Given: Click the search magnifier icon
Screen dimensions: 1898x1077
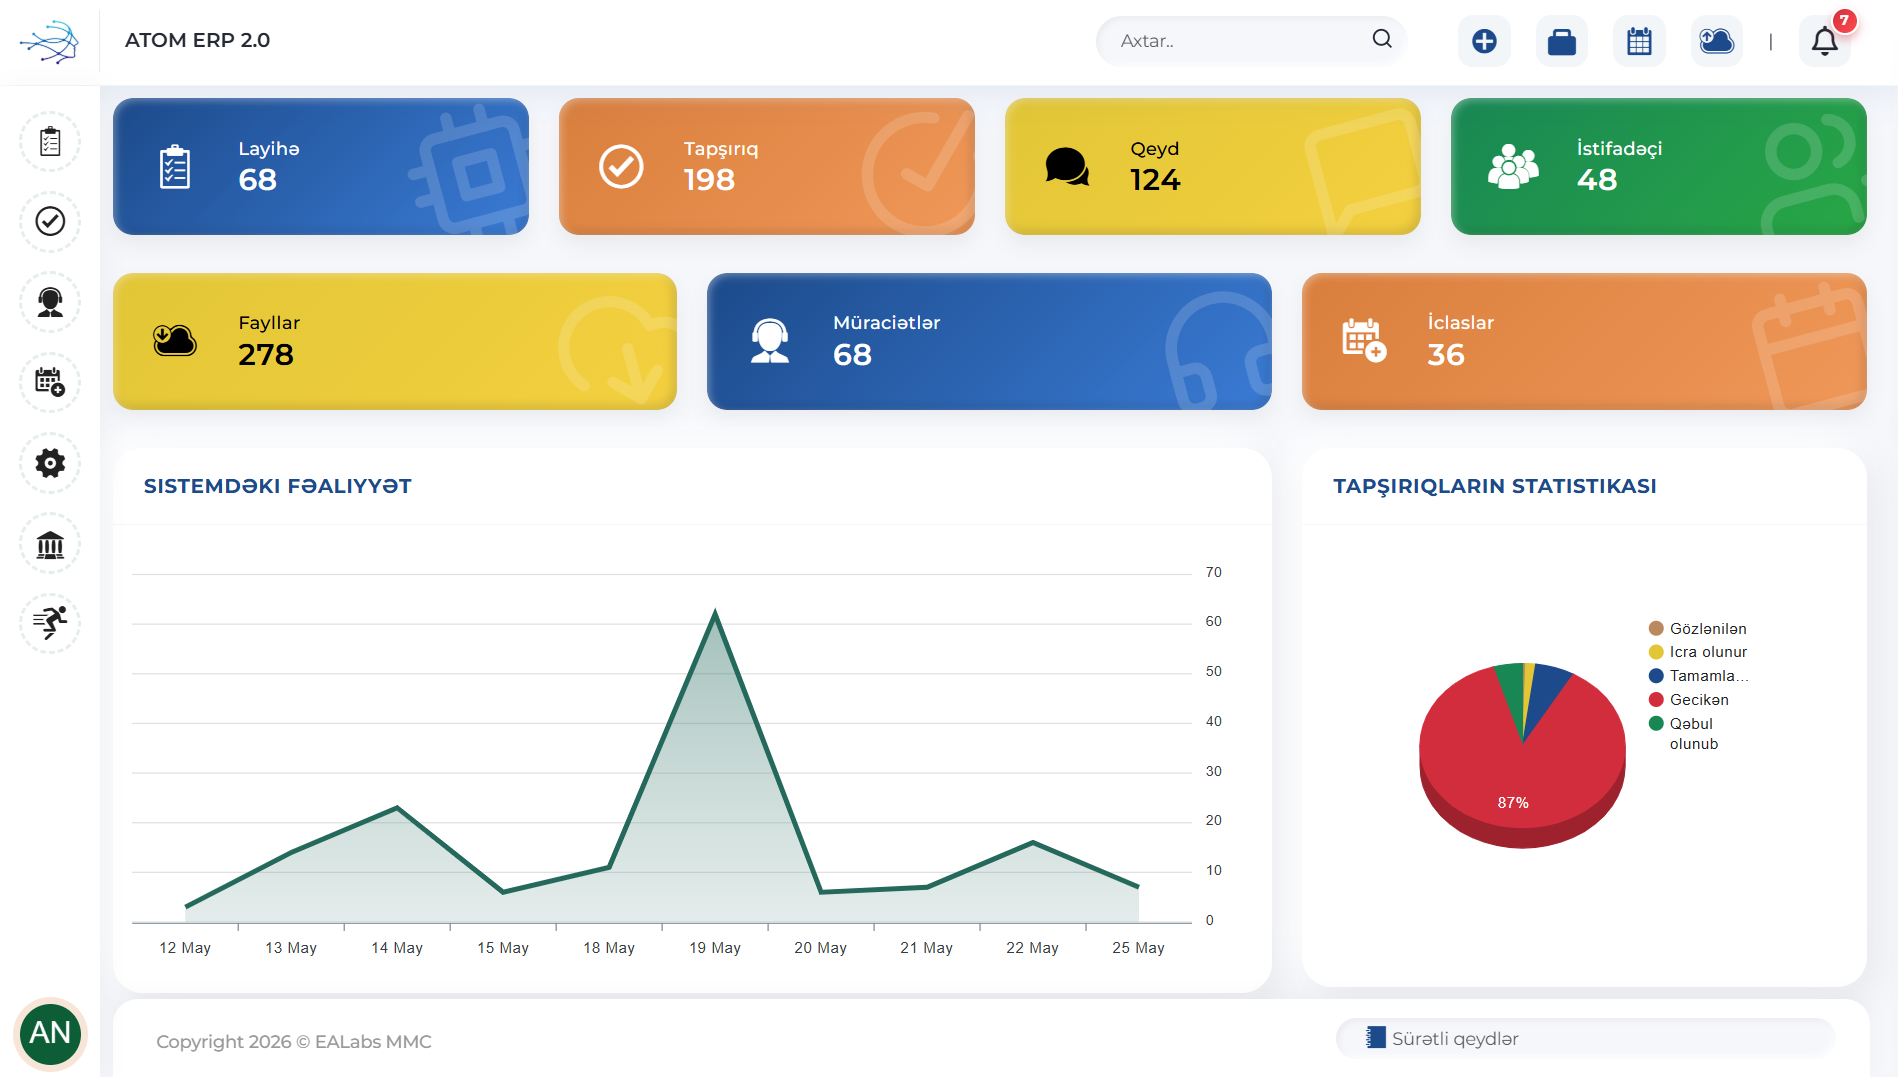Looking at the screenshot, I should [1382, 39].
